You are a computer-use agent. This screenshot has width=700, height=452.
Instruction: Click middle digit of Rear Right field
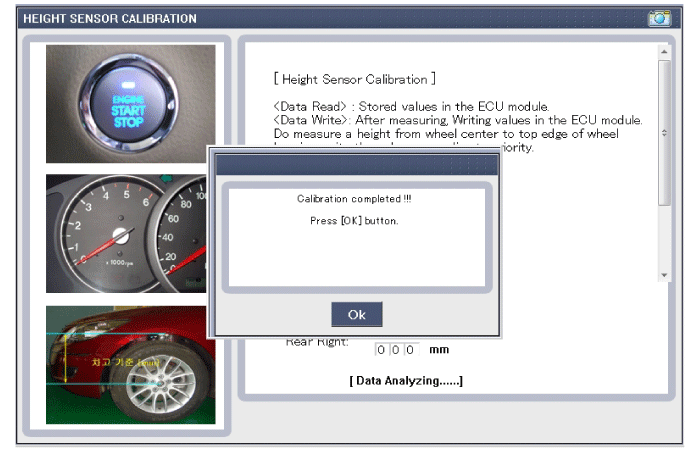395,350
